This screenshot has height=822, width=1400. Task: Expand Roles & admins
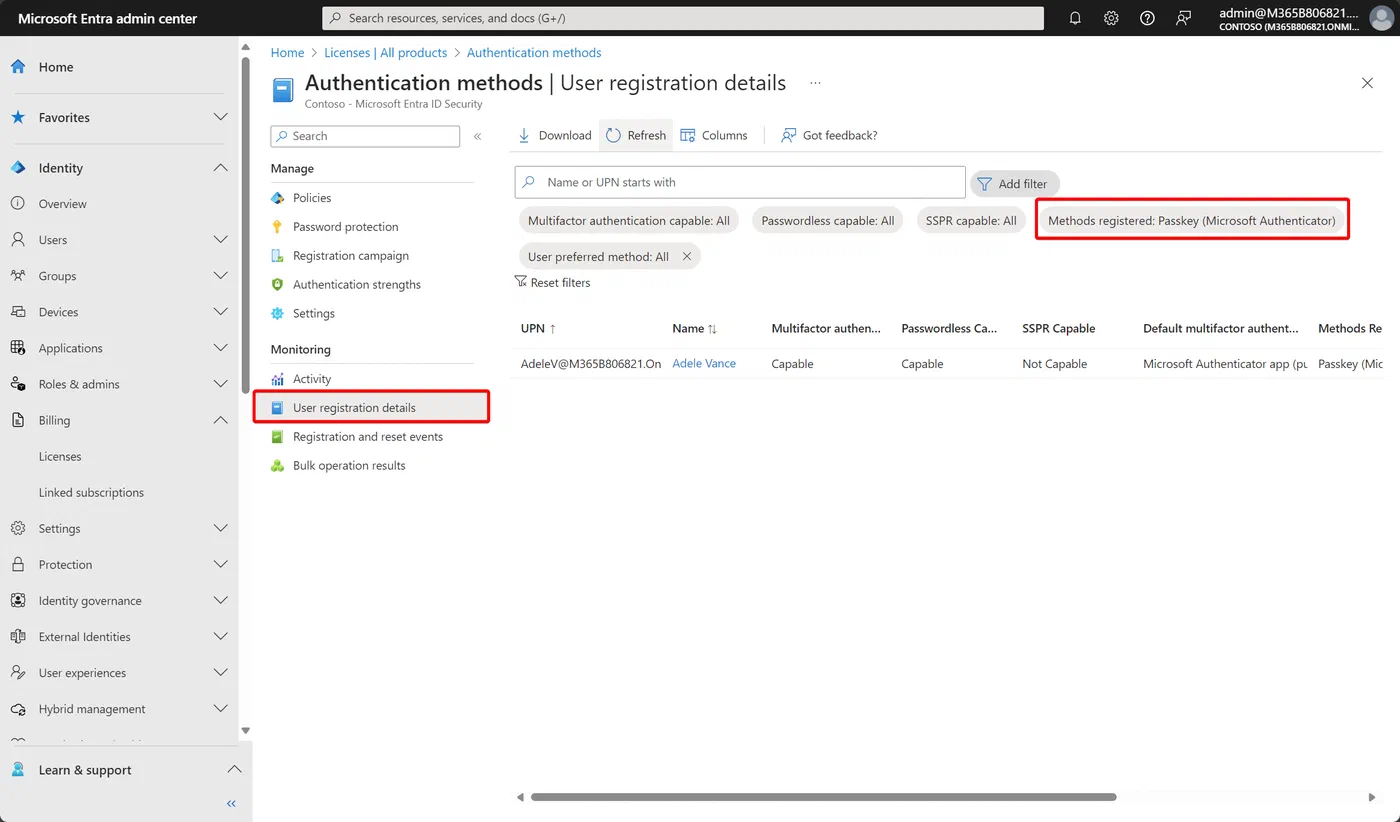(221, 384)
